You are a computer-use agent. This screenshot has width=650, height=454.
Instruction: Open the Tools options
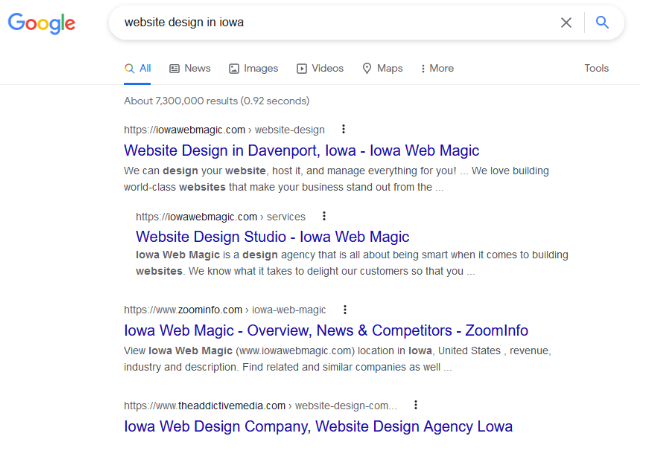[597, 68]
